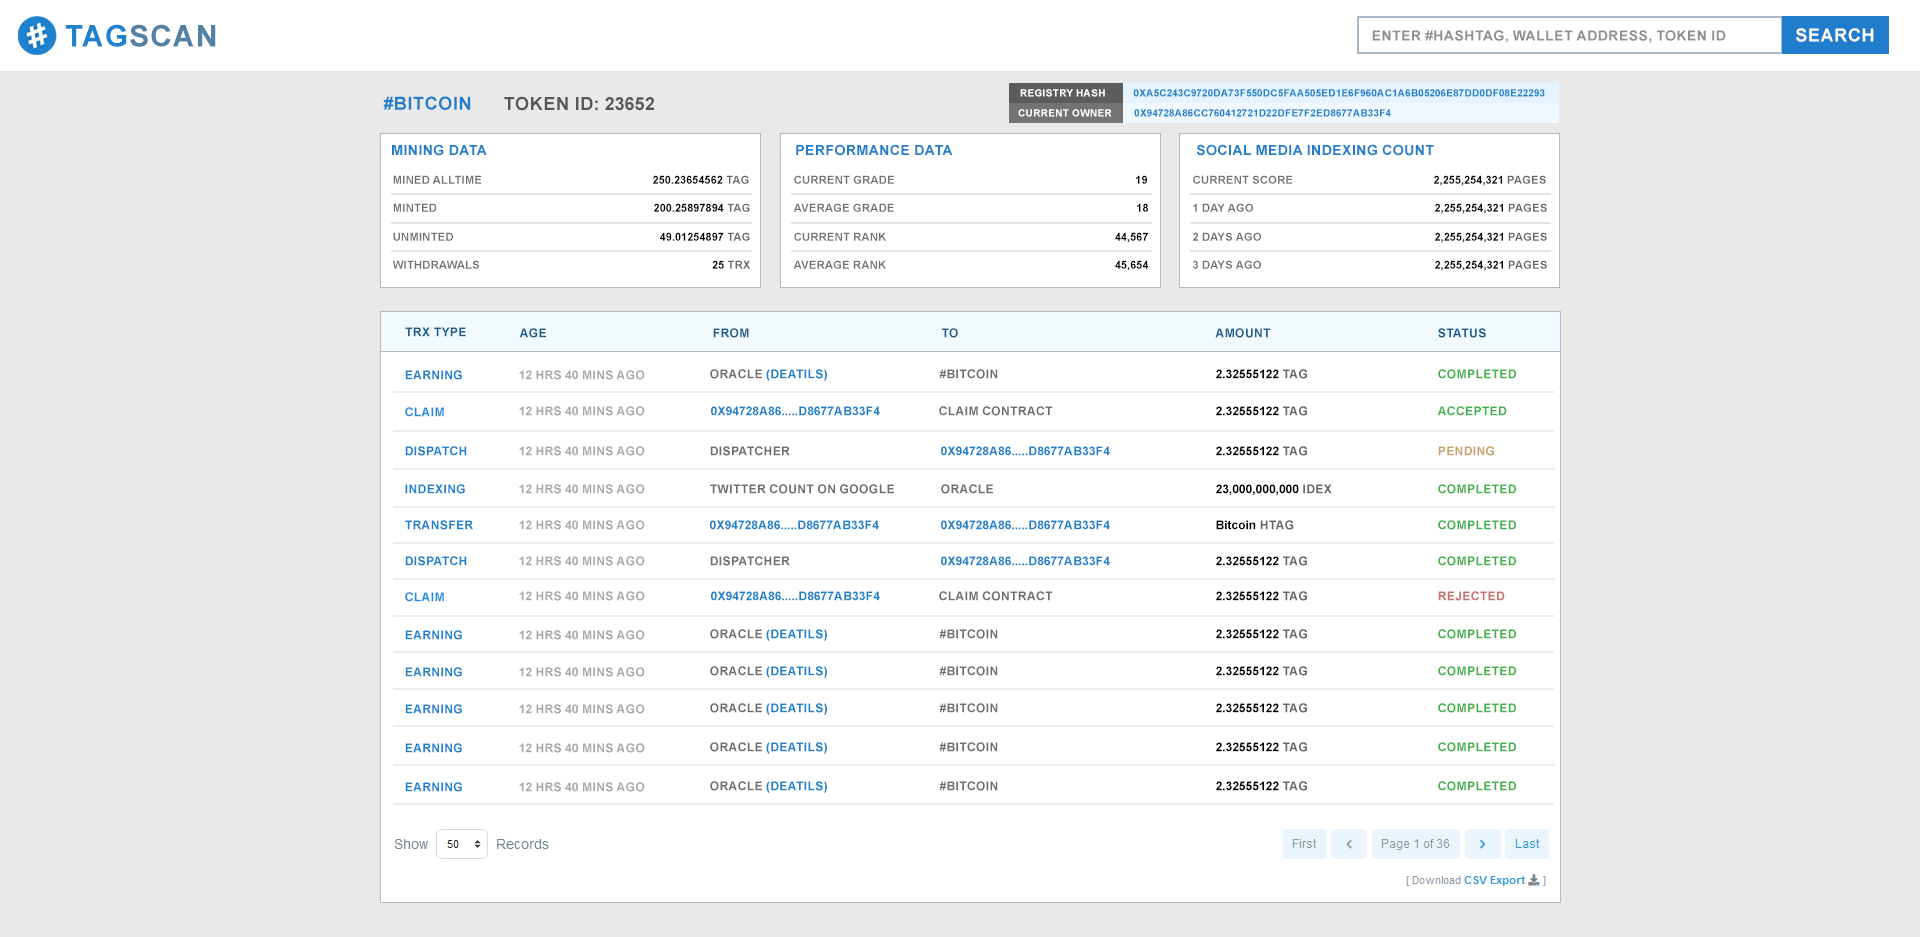Click the UNMINTED value 49.01254897 TAG

(705, 237)
